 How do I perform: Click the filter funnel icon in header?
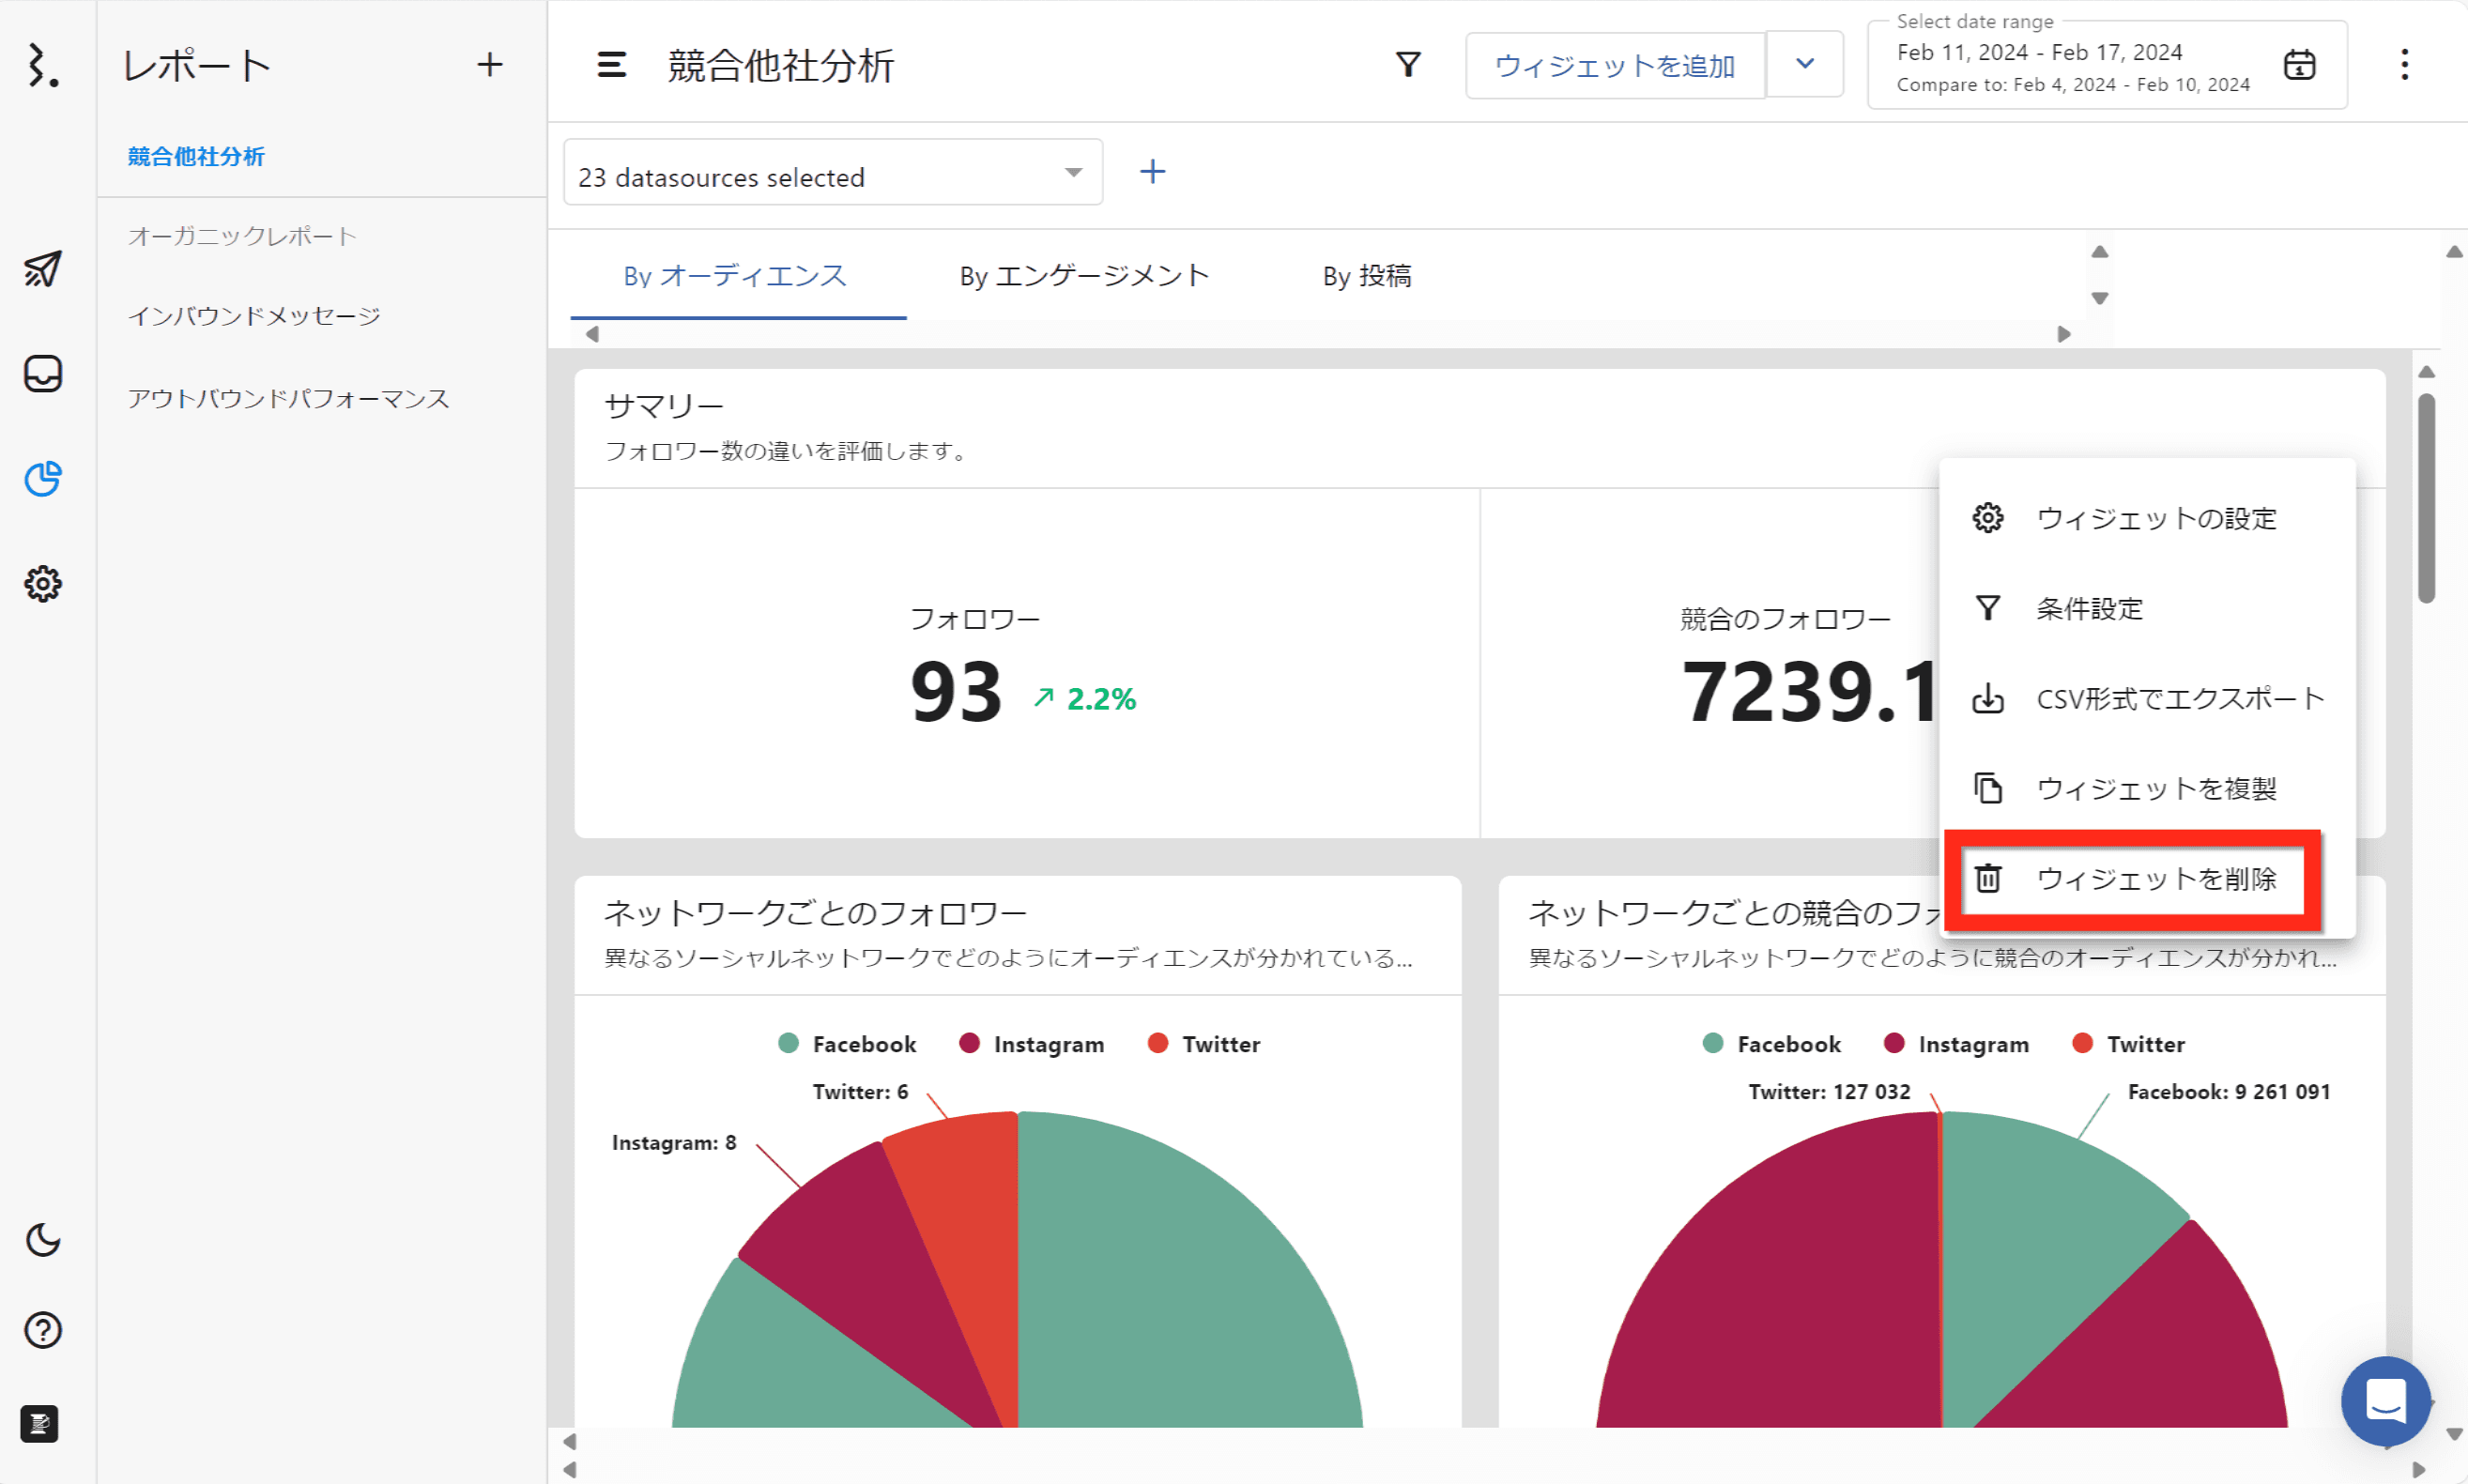1408,65
